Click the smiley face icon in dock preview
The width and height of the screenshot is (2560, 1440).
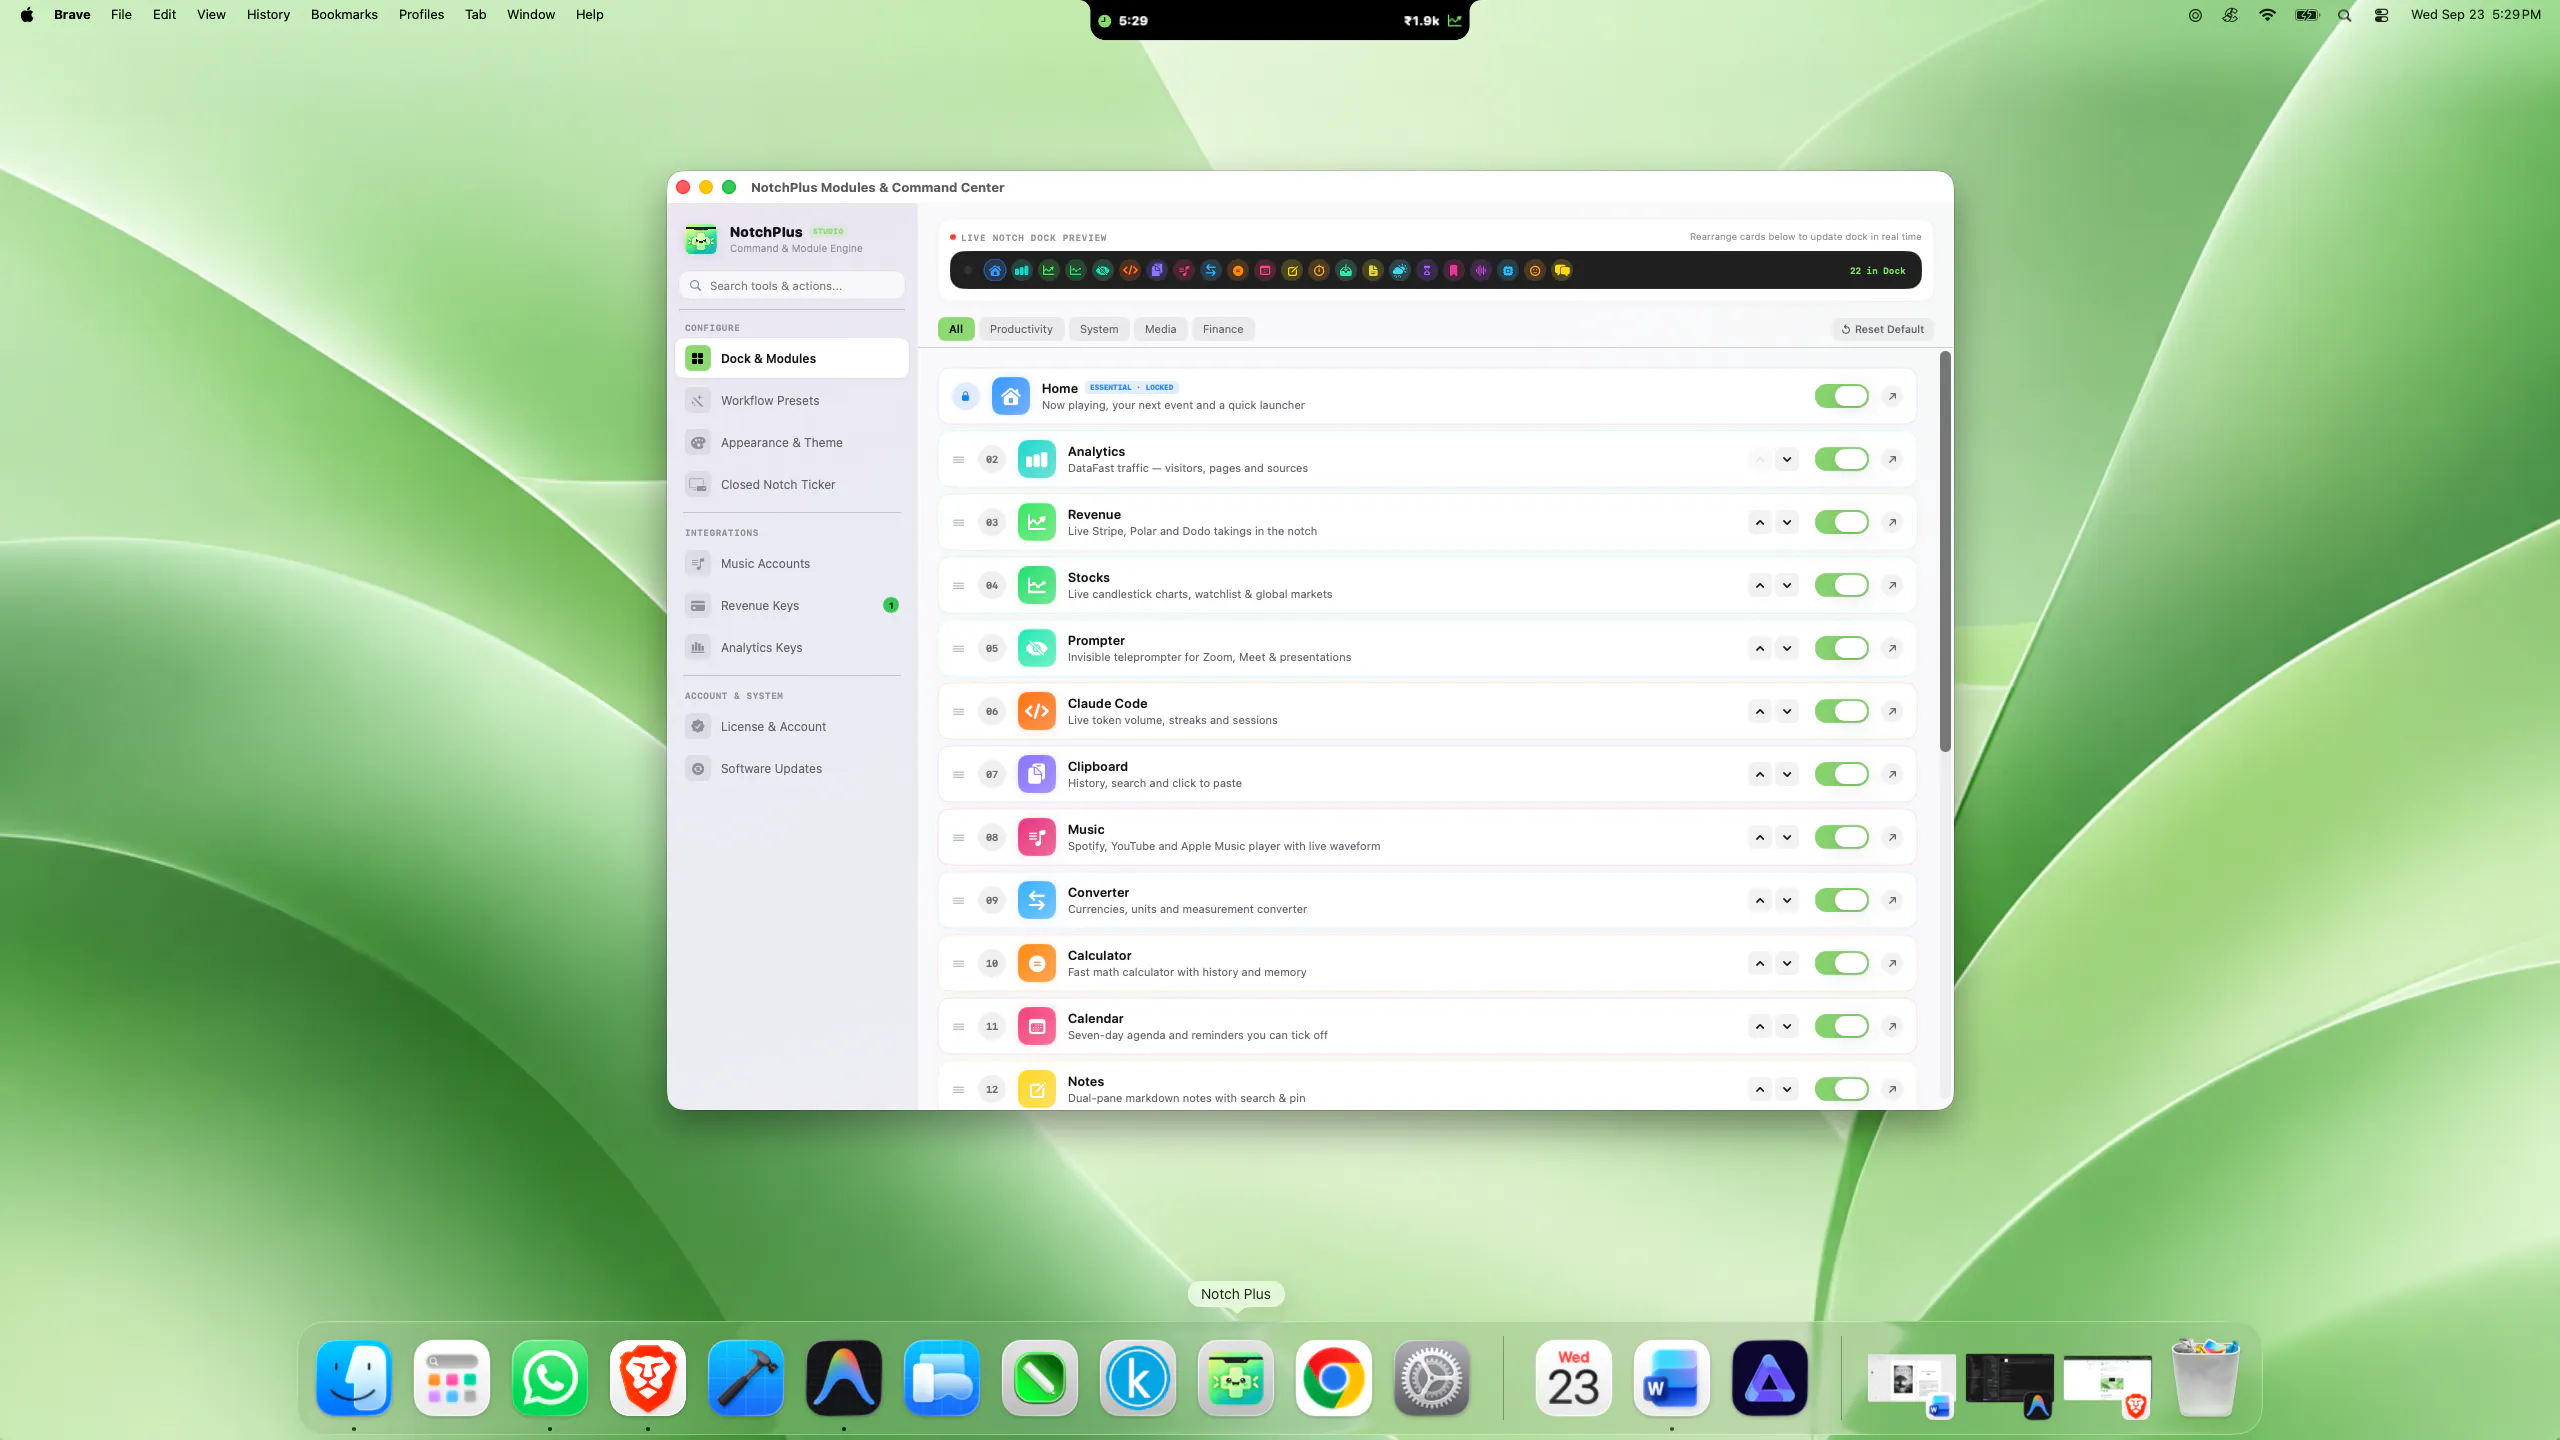coord(1535,270)
